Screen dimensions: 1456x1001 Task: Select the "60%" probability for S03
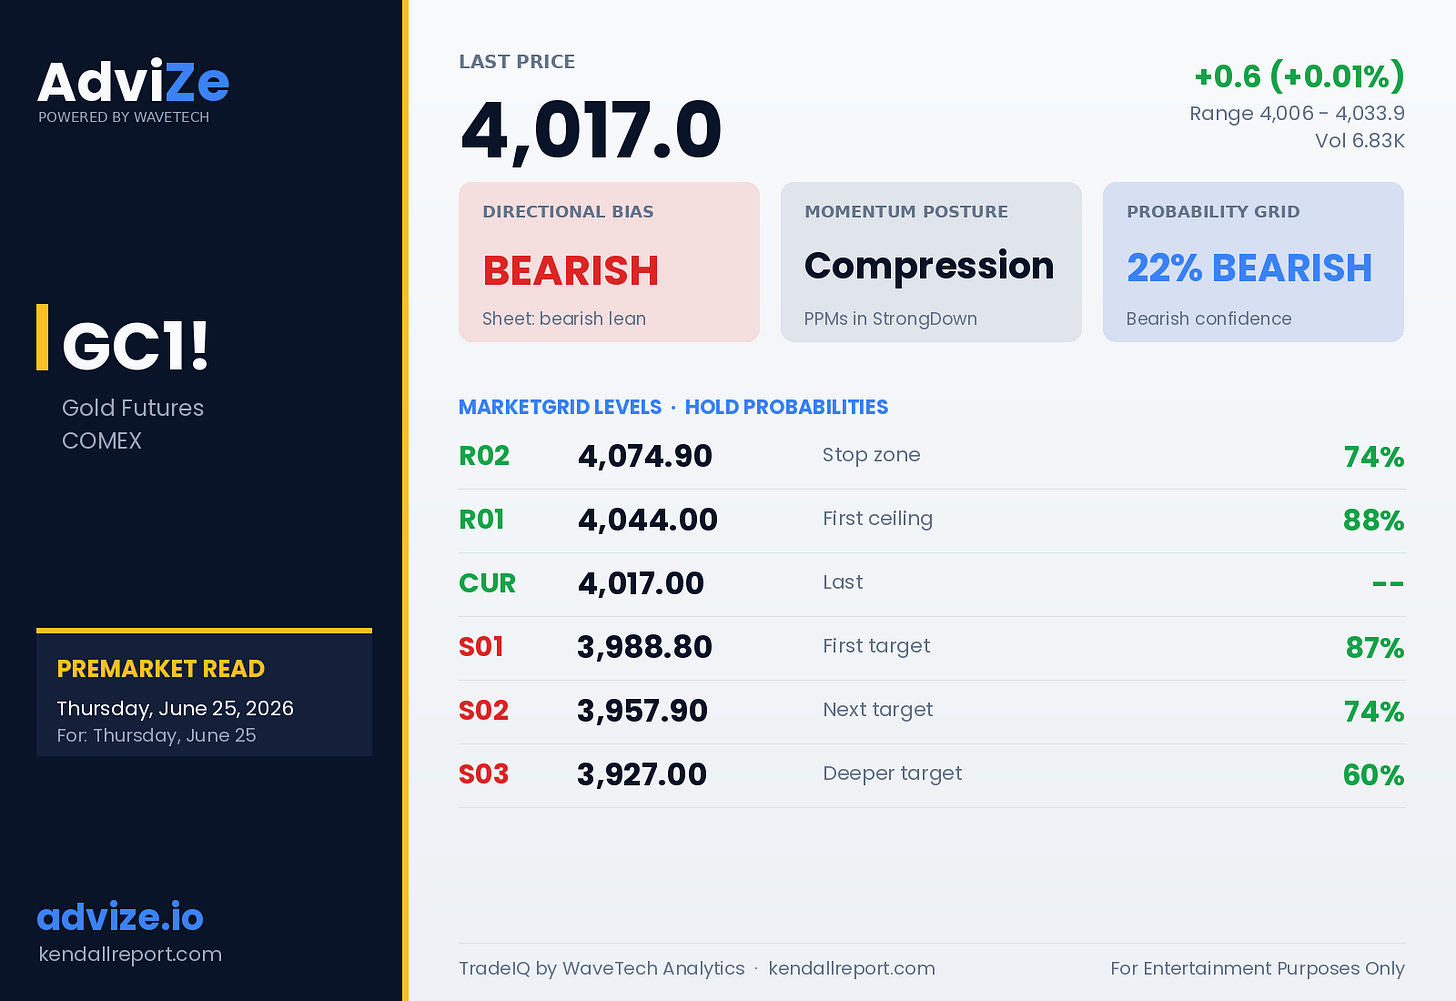pyautogui.click(x=1374, y=776)
